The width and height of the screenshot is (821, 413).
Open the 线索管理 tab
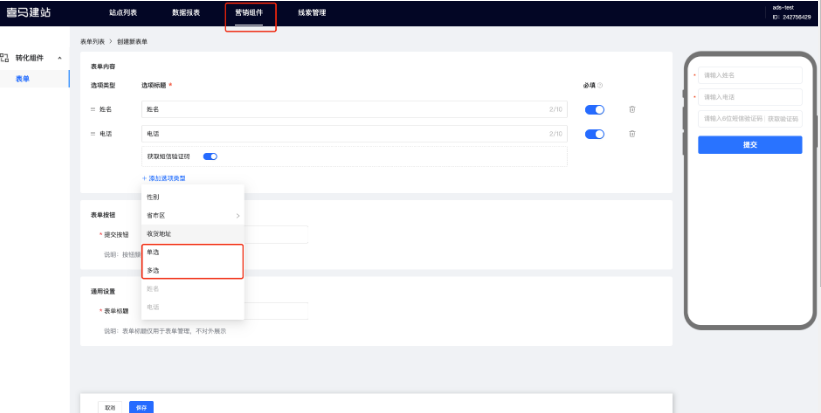coord(311,13)
